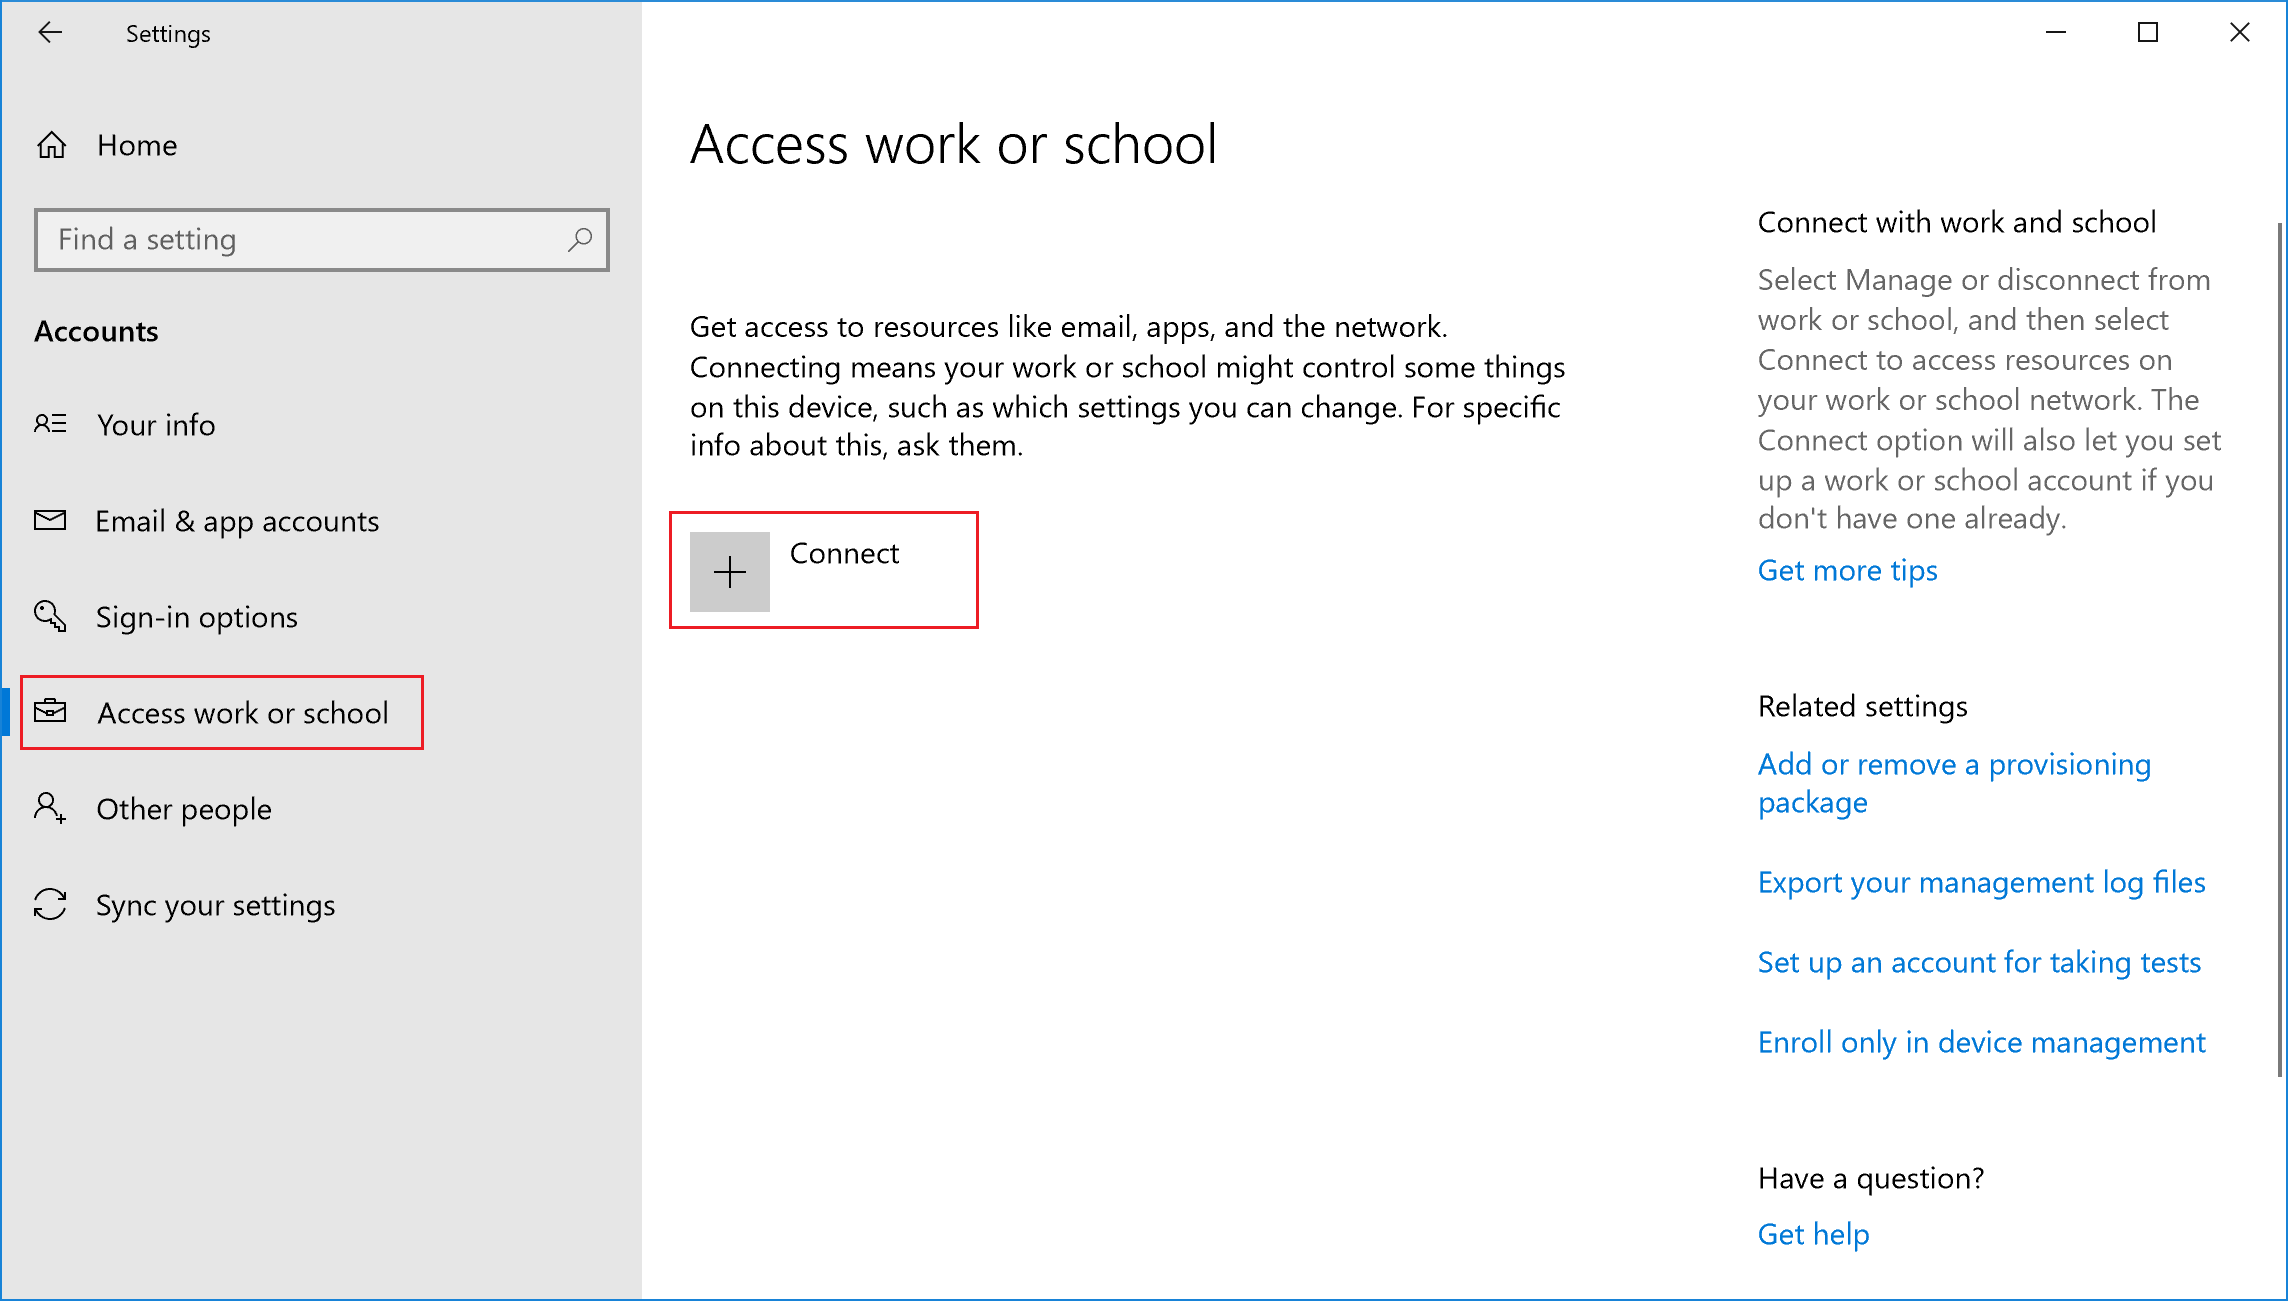This screenshot has height=1301, width=2288.
Task: Click the Sync your settings icon
Action: pyautogui.click(x=52, y=905)
